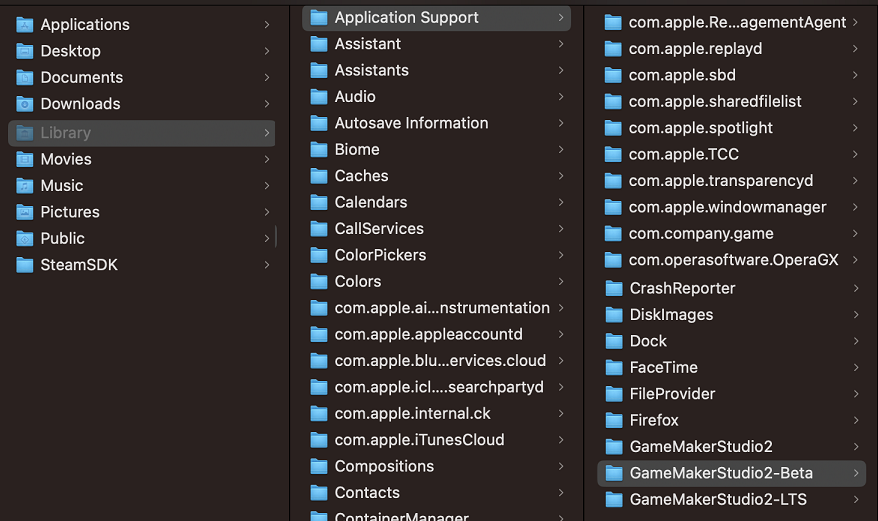Expand the FileProvider folder chevron

[x=856, y=393]
